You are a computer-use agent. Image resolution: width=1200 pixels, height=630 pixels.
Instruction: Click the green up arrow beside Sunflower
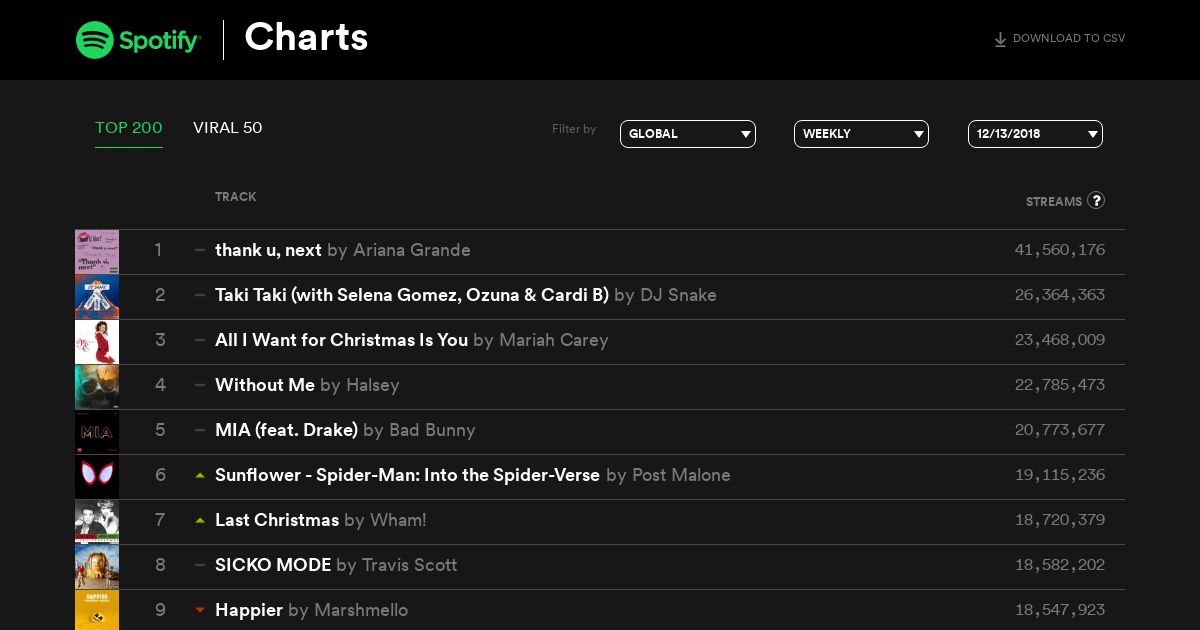point(200,475)
